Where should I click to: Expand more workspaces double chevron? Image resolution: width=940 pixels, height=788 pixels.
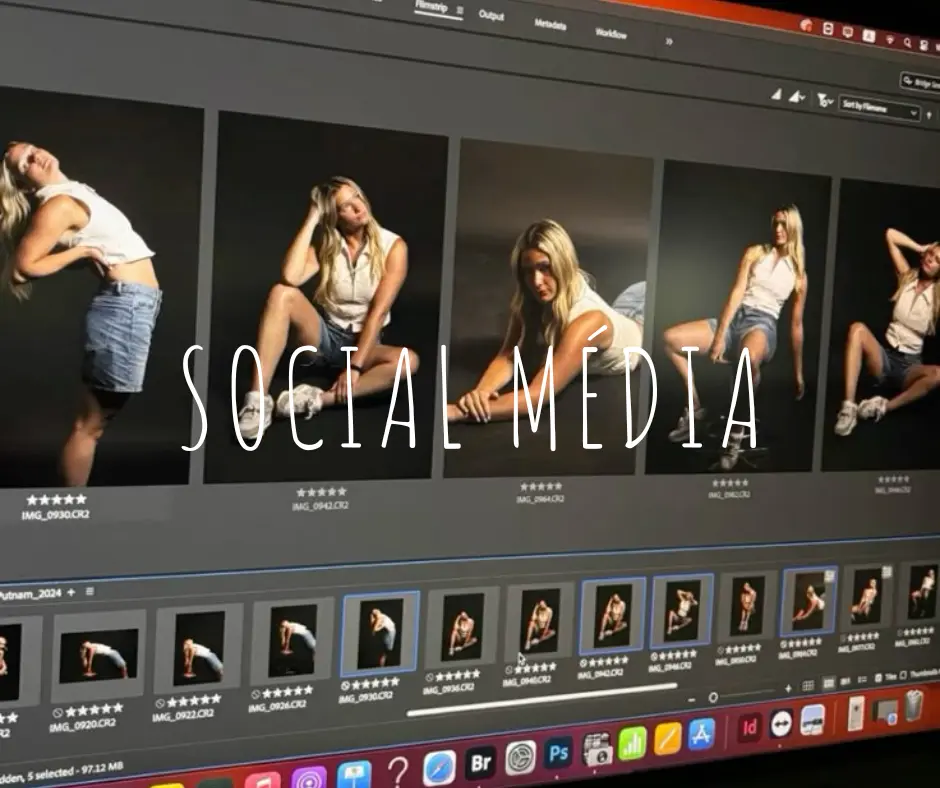[669, 41]
